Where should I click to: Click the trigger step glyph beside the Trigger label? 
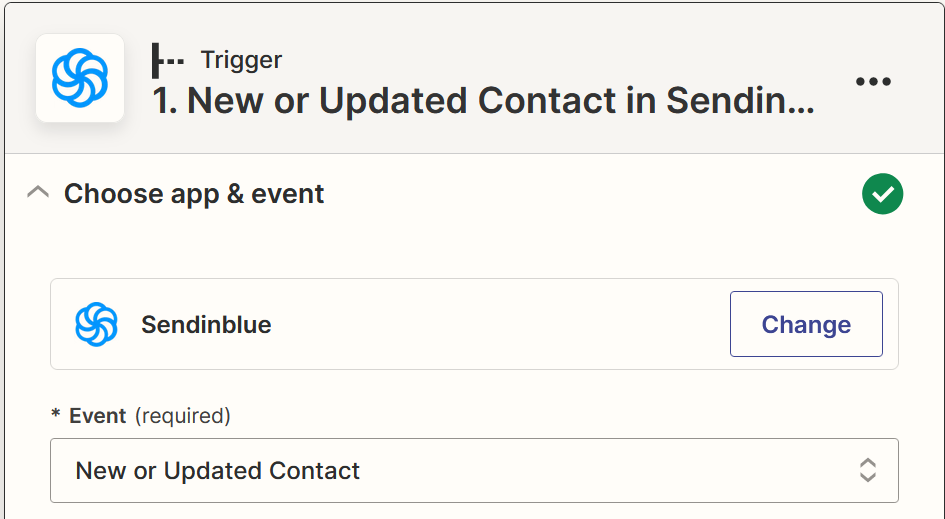168,60
